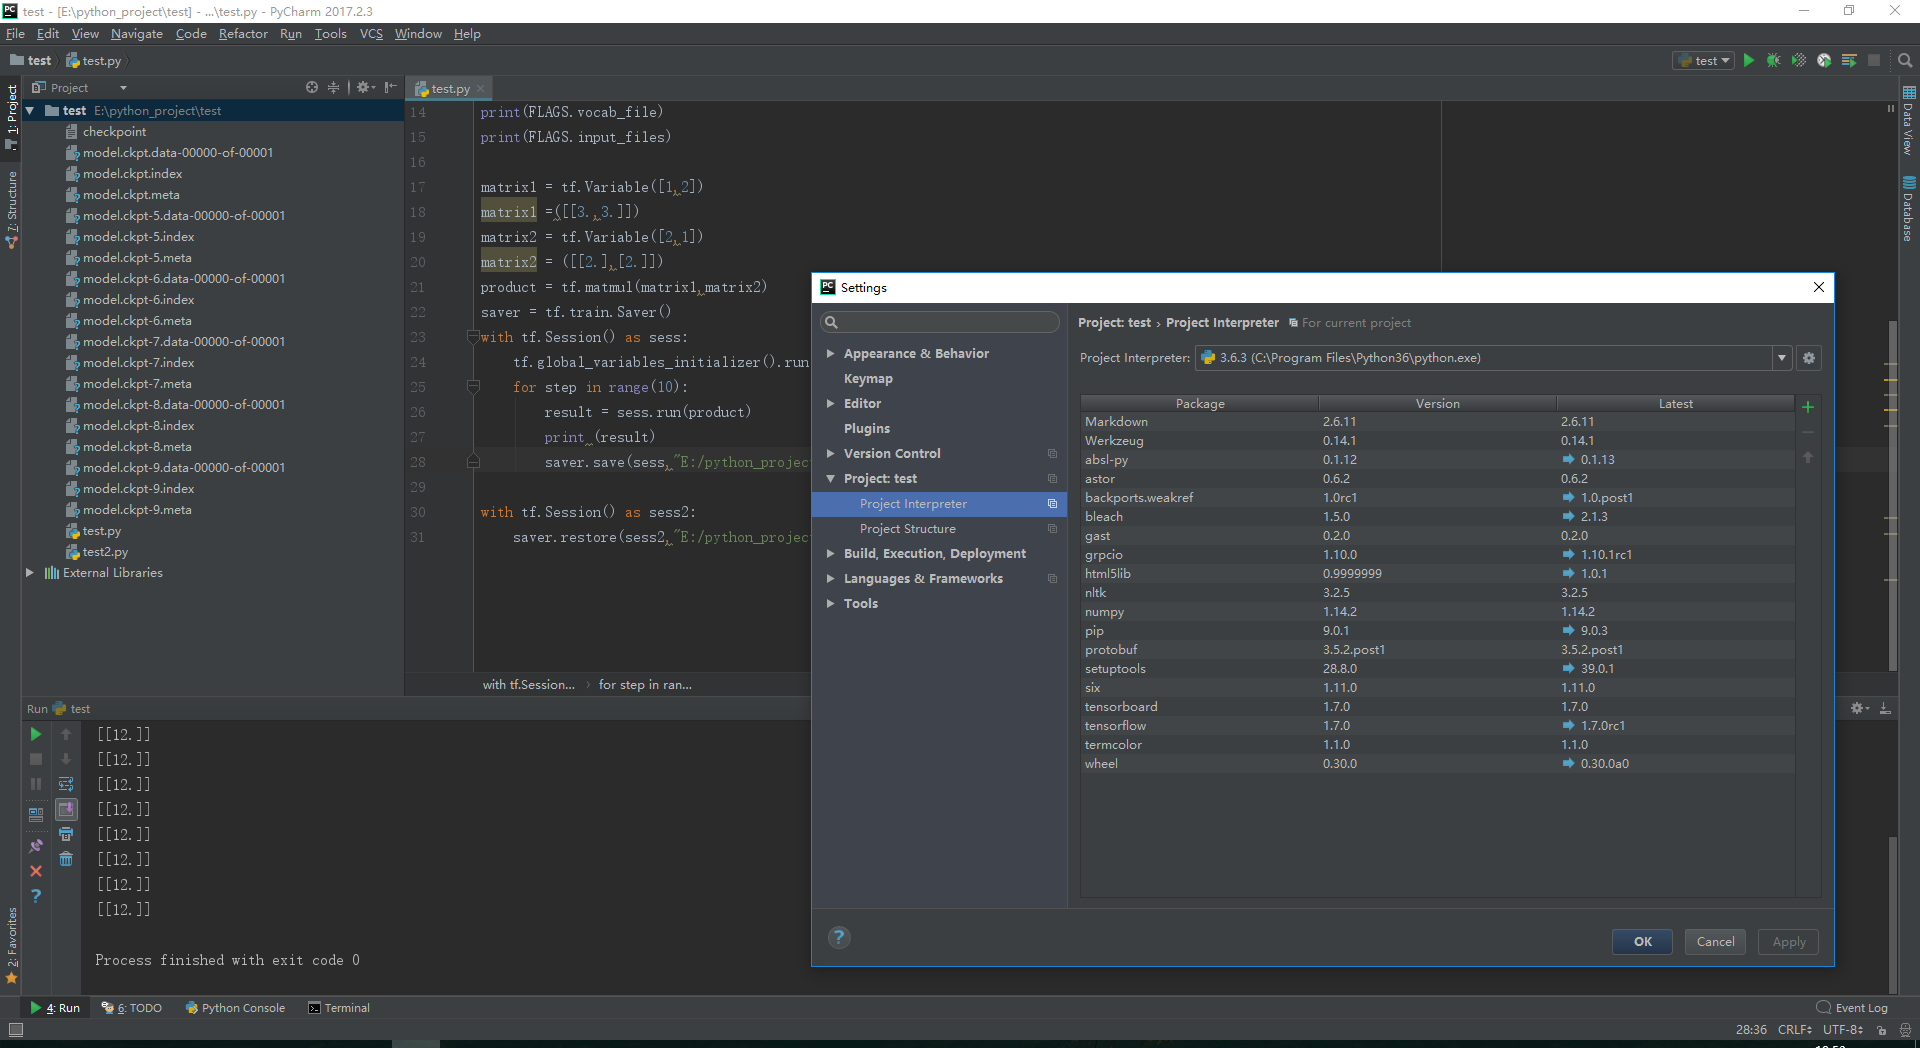Open Run panel help question mark
The width and height of the screenshot is (1920, 1048).
click(36, 896)
